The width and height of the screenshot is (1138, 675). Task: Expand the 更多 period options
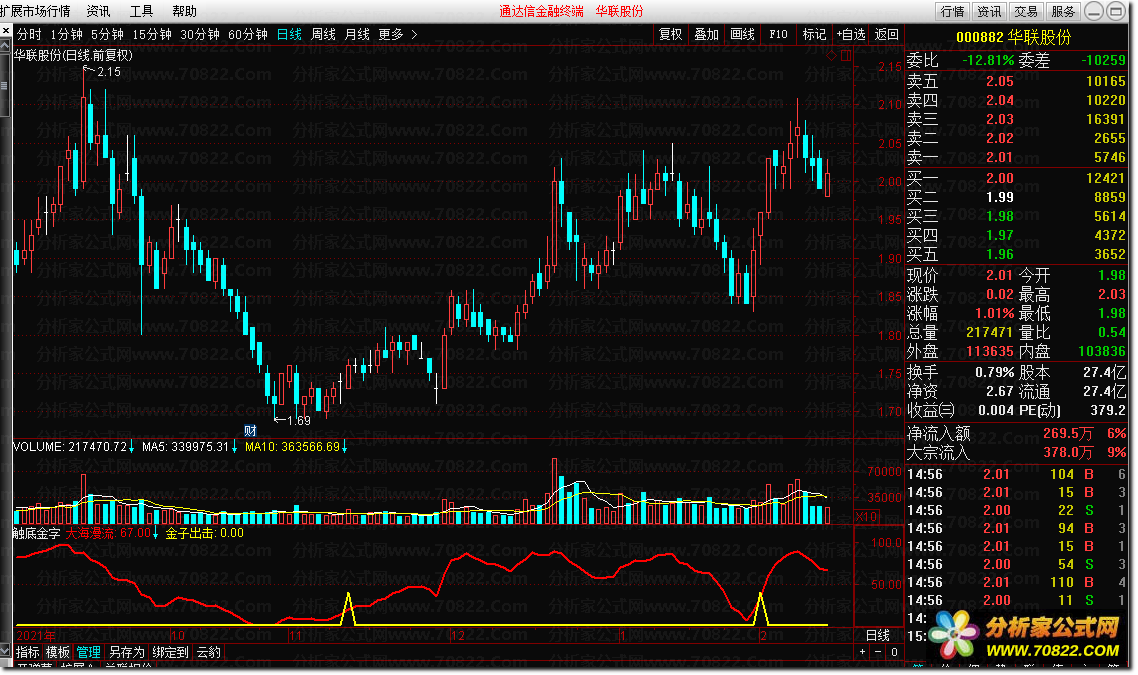(x=398, y=34)
